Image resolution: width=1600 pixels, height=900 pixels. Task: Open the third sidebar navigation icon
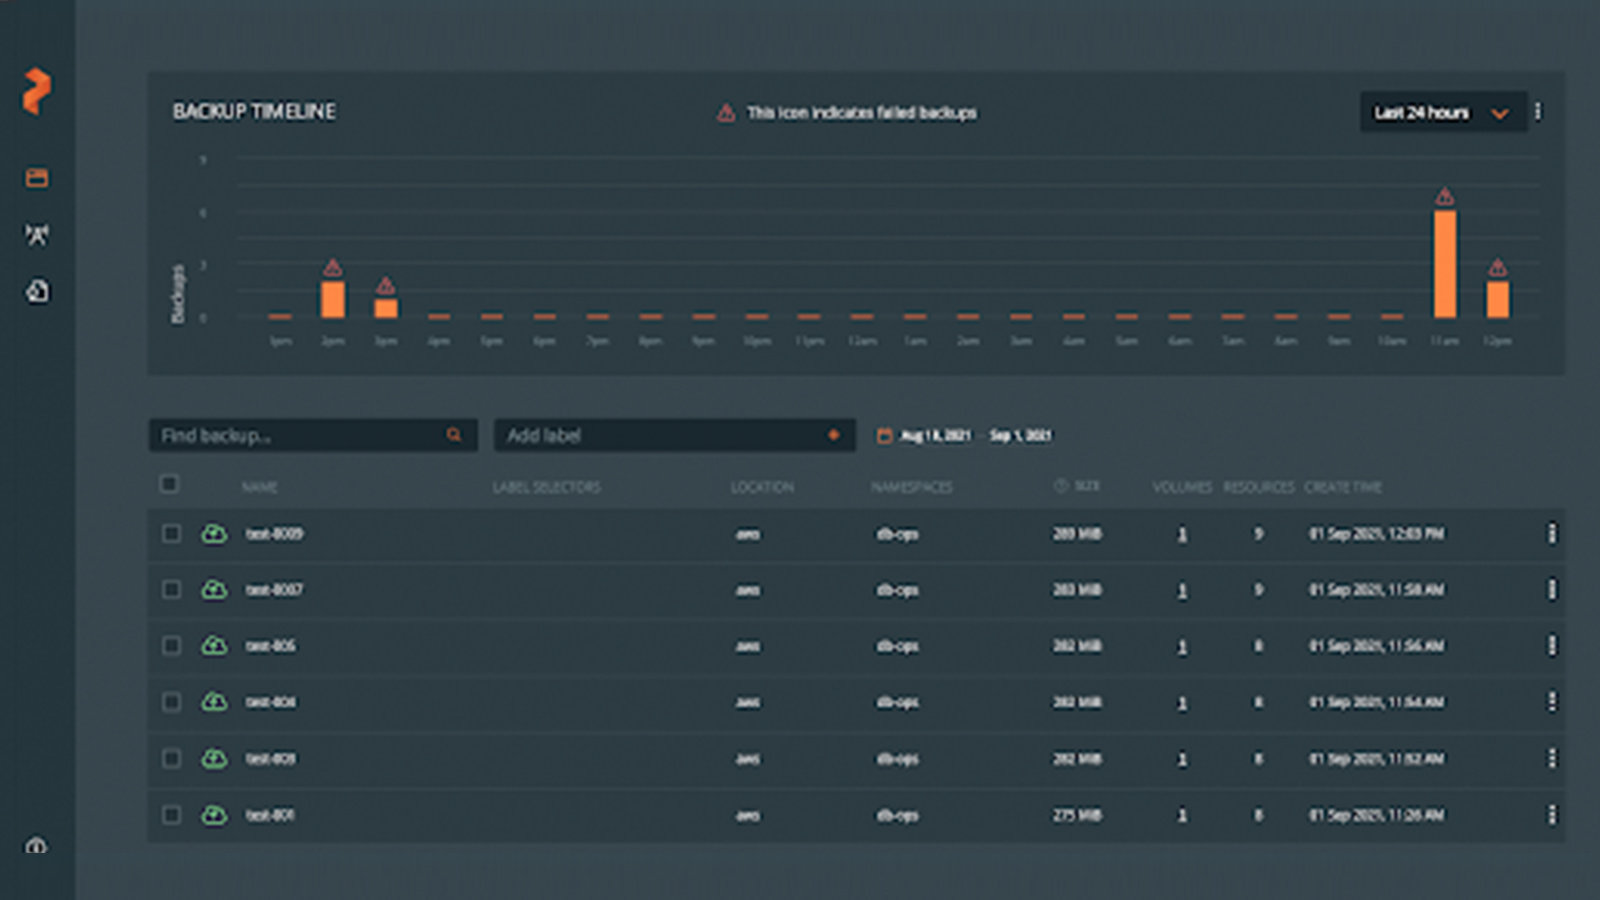click(37, 291)
